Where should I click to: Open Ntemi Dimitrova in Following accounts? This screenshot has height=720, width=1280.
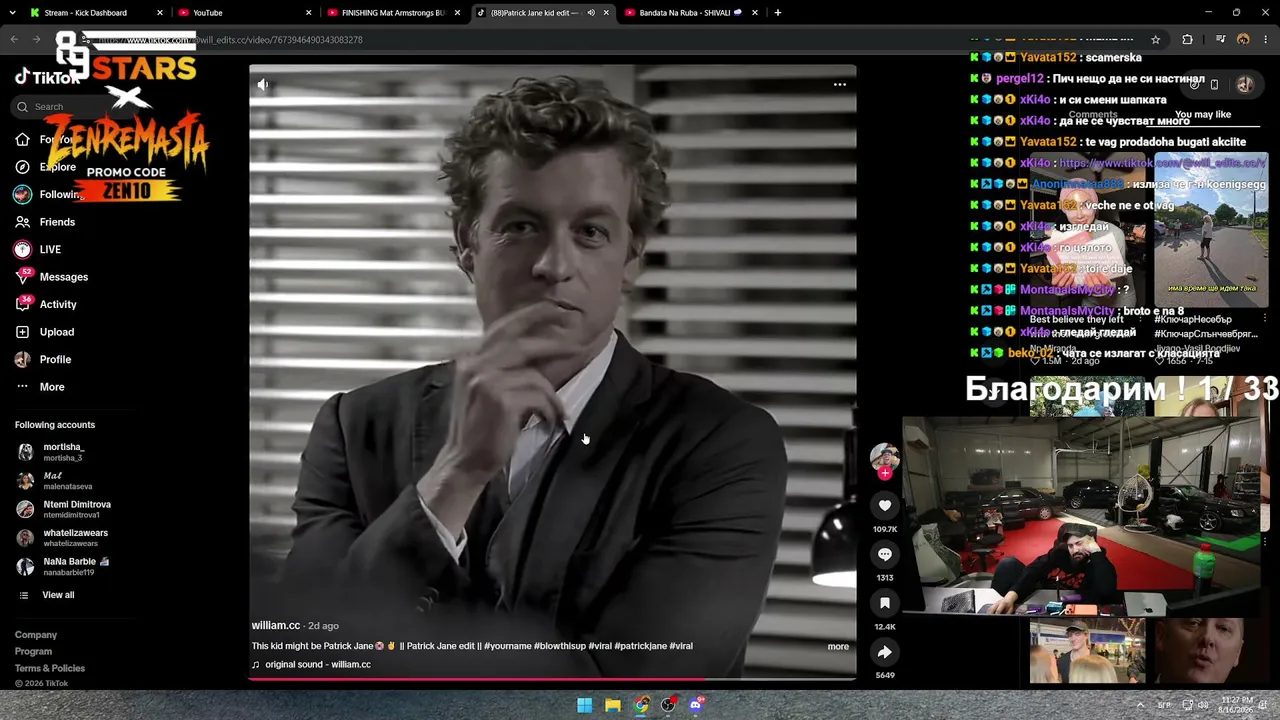tap(77, 509)
